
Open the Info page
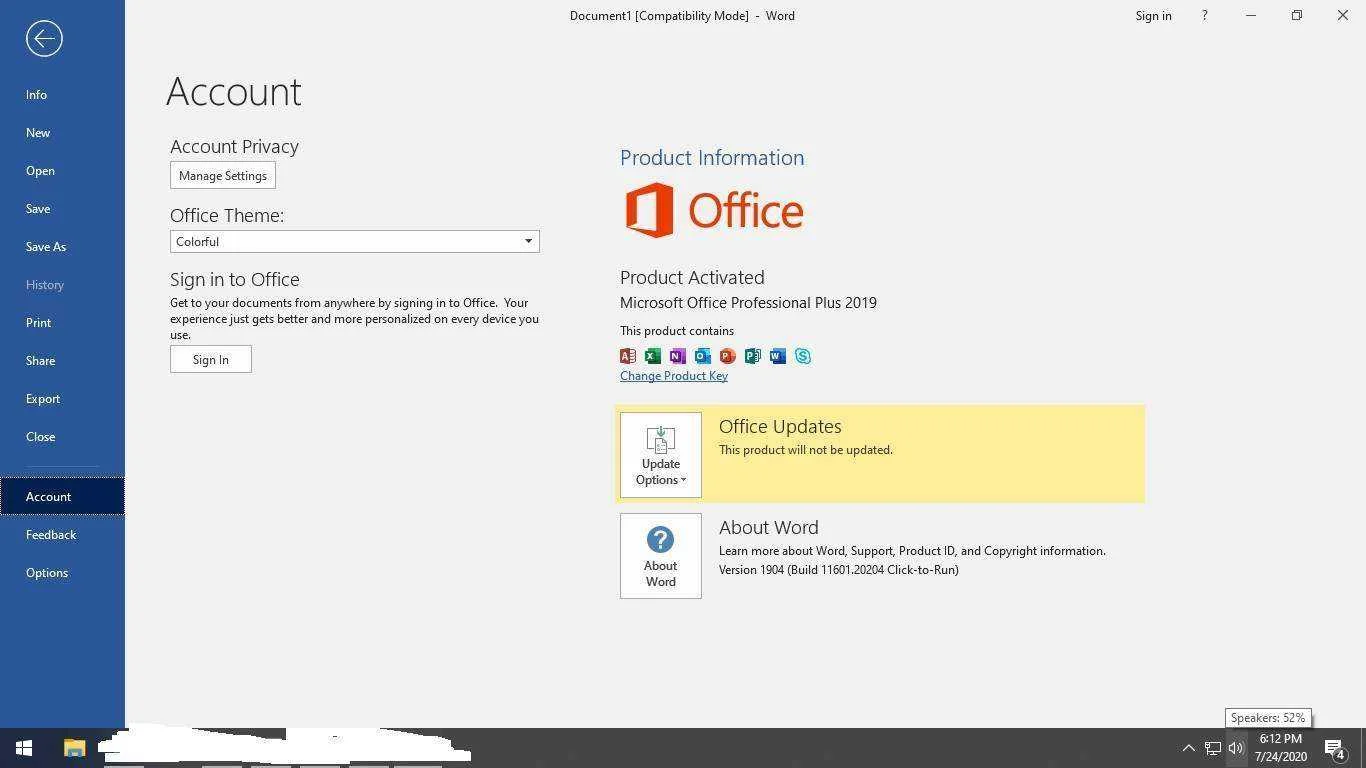click(37, 95)
